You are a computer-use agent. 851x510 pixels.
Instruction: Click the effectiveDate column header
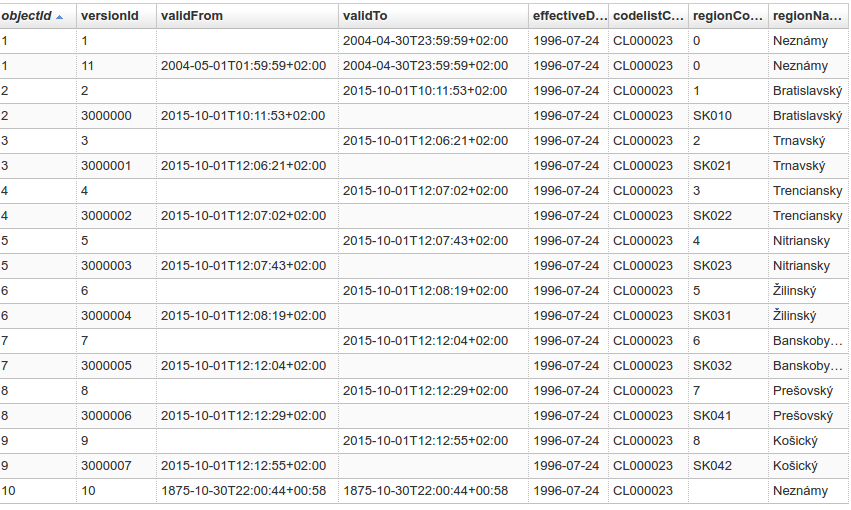coord(568,16)
